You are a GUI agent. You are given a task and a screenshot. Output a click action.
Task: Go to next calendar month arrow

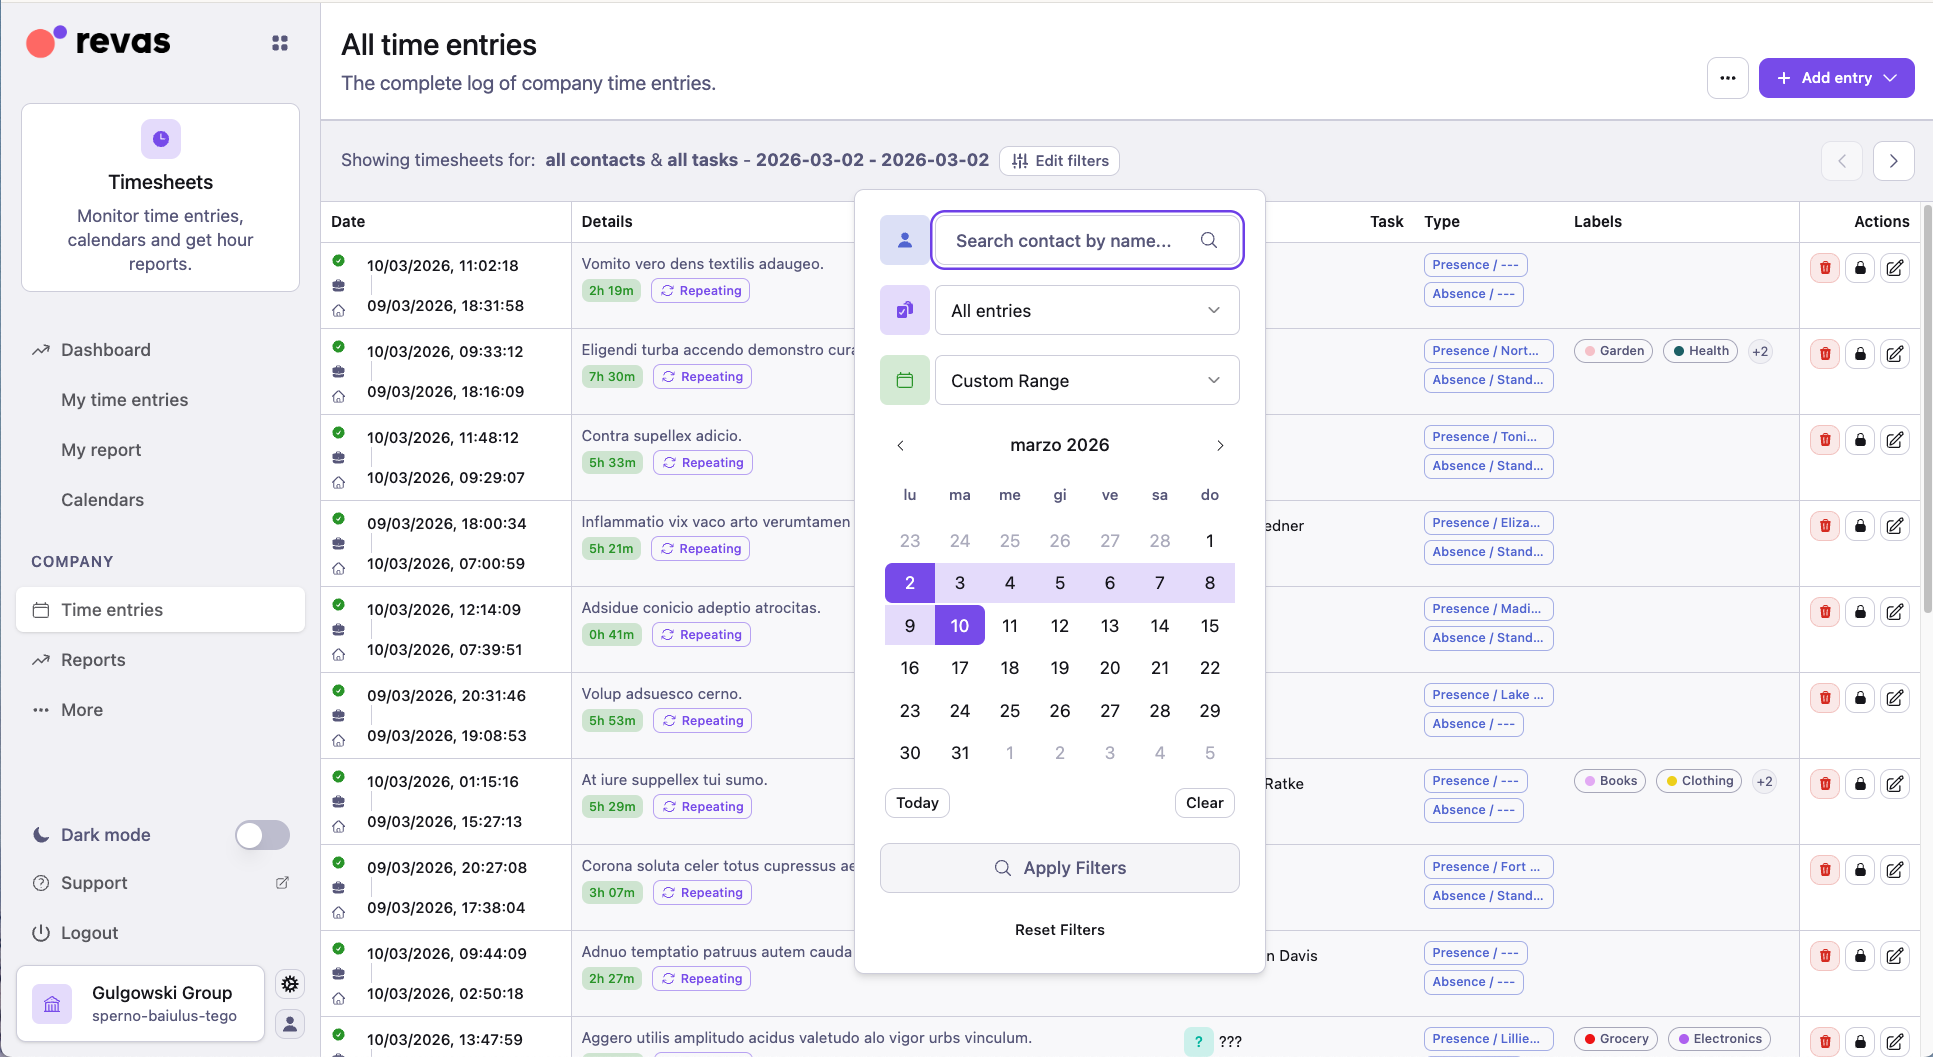coord(1220,446)
